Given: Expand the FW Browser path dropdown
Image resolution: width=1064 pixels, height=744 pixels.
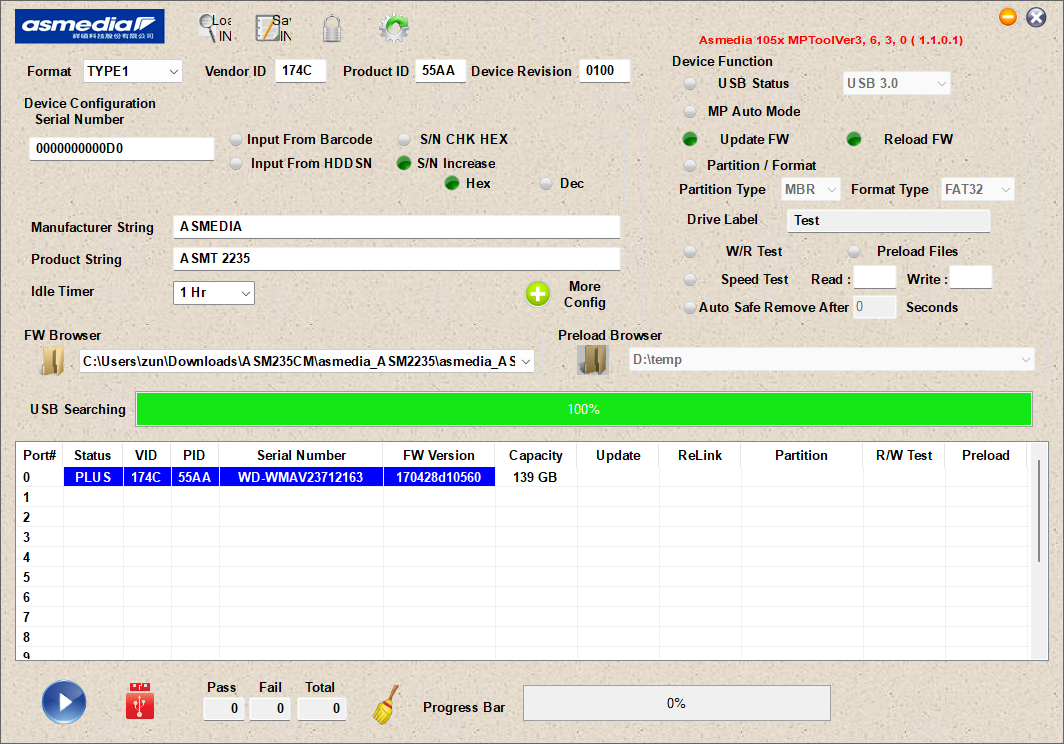Looking at the screenshot, I should [x=525, y=361].
